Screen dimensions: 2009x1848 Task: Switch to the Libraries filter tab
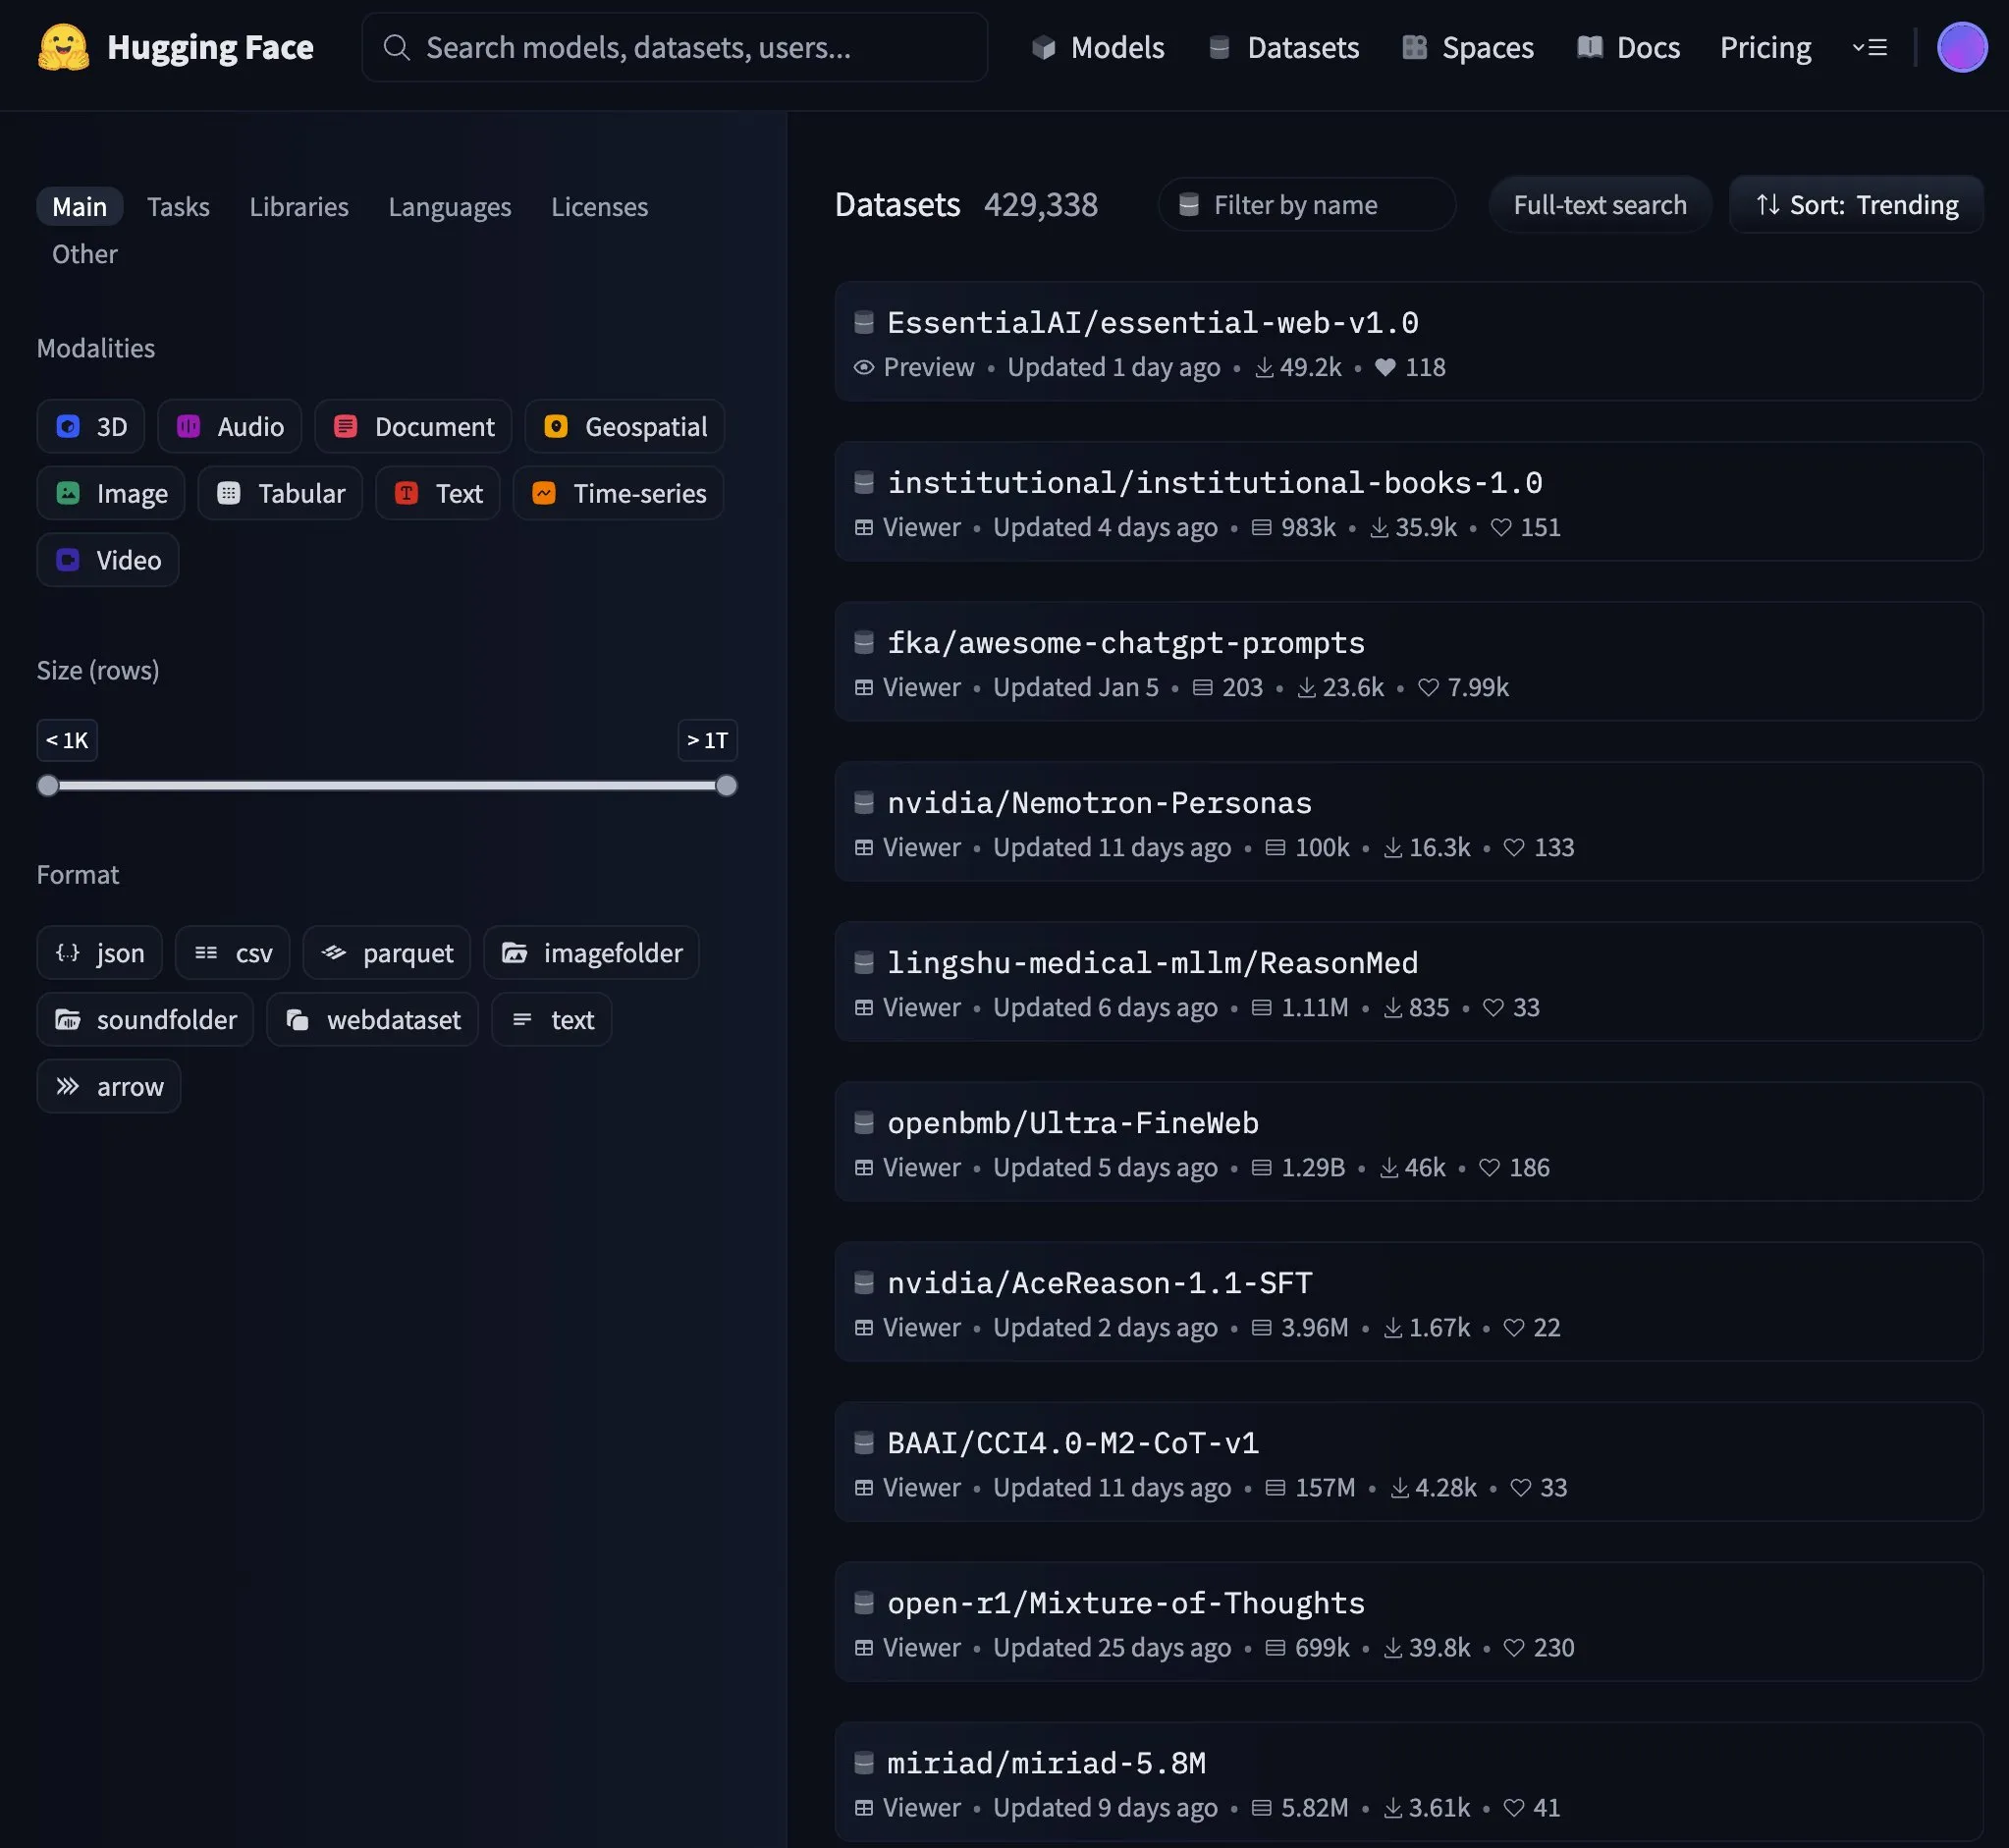pyautogui.click(x=299, y=206)
